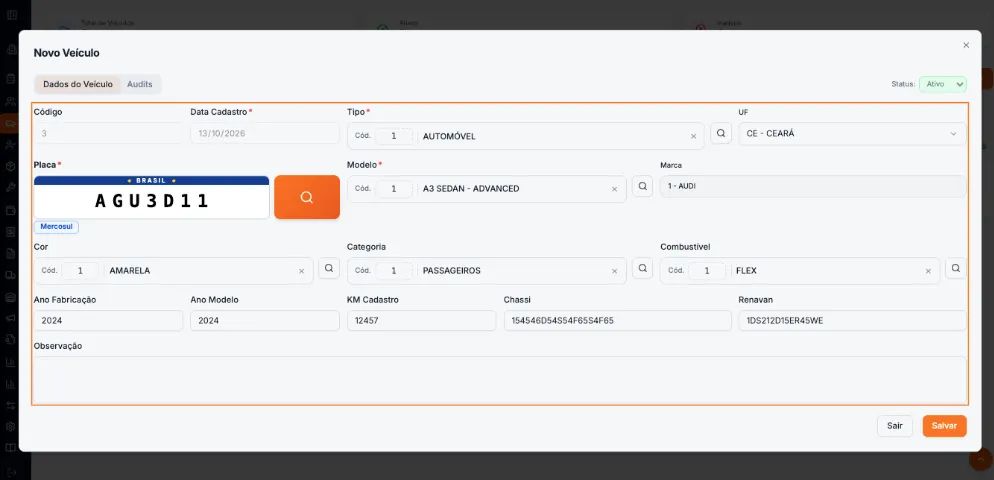Open Cor lookup search icon

pyautogui.click(x=329, y=268)
